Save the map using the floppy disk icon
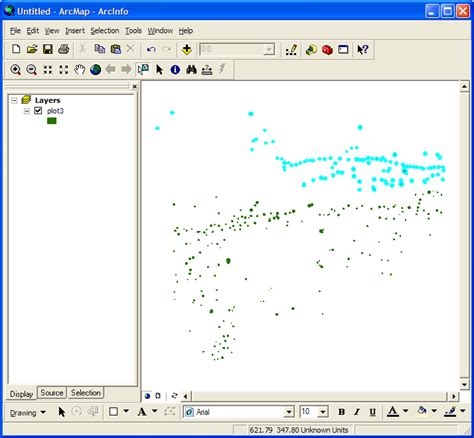Image resolution: width=474 pixels, height=438 pixels. coord(48,49)
